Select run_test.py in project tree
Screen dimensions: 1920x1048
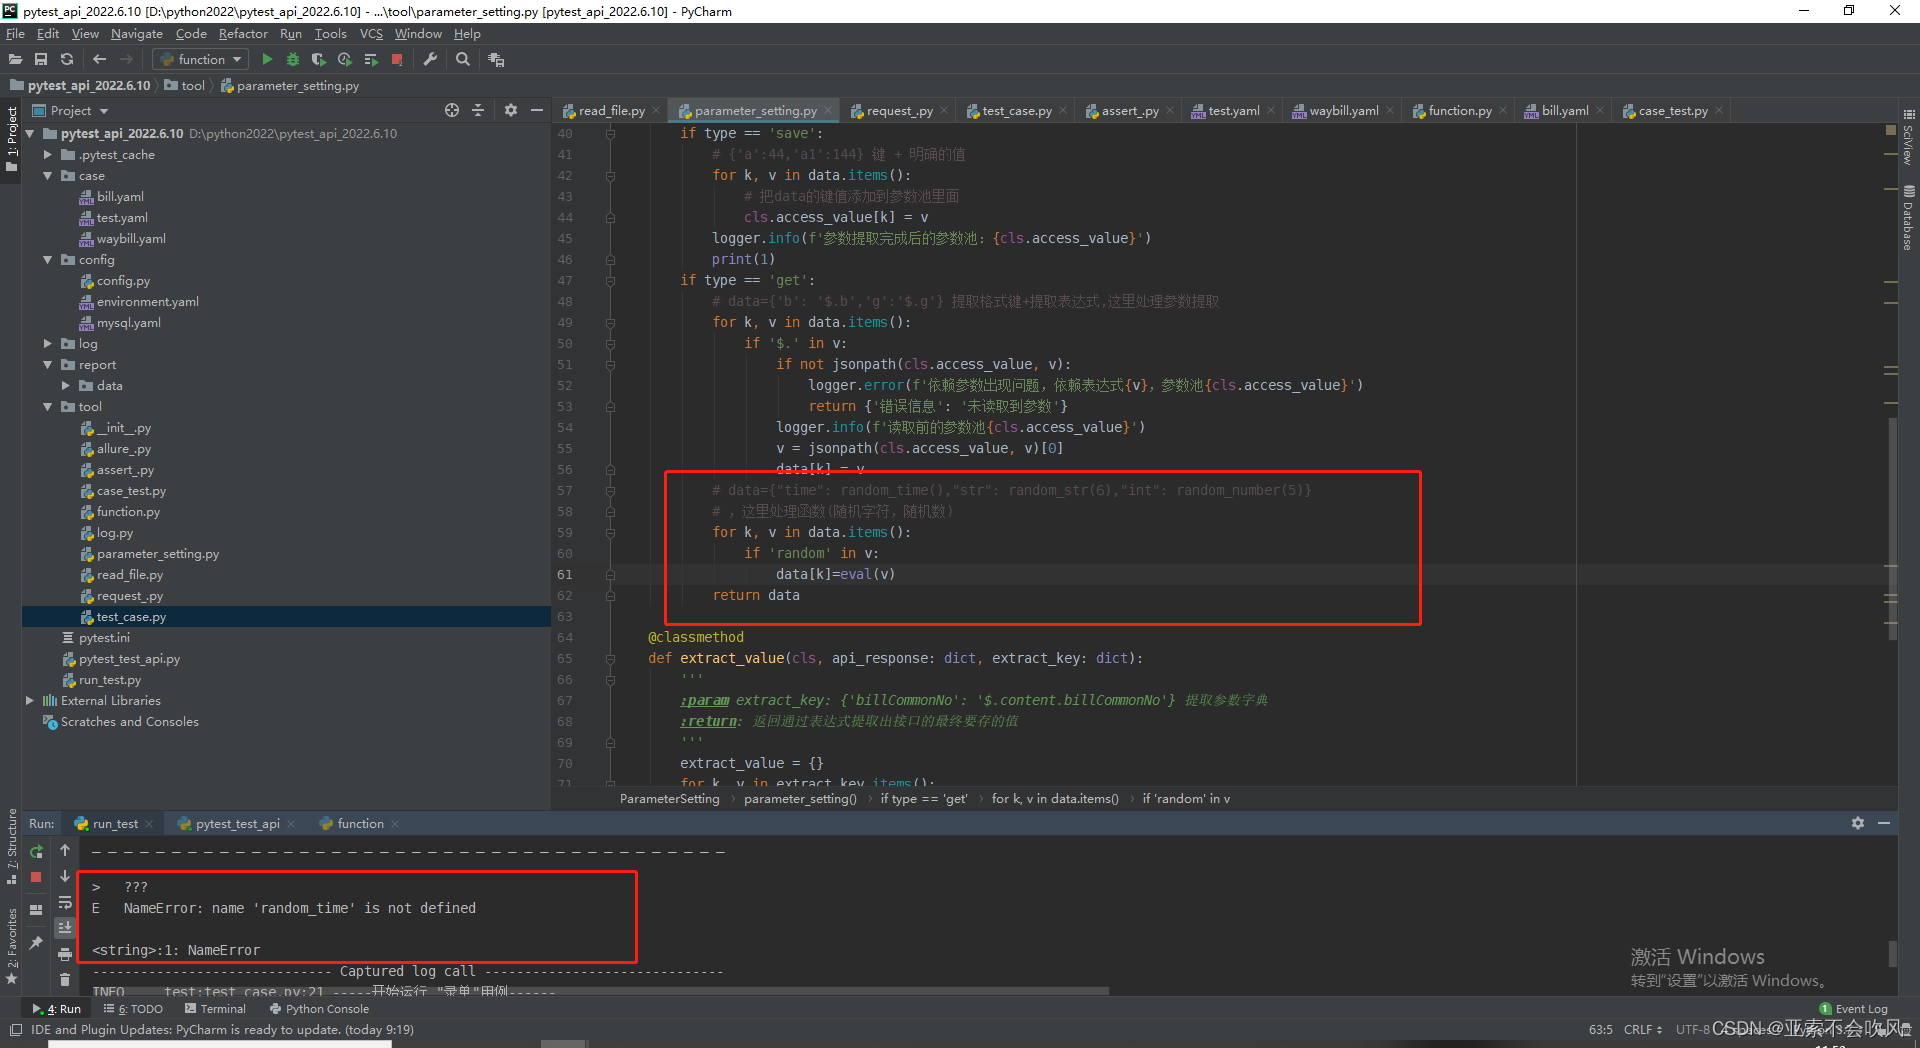(110, 680)
